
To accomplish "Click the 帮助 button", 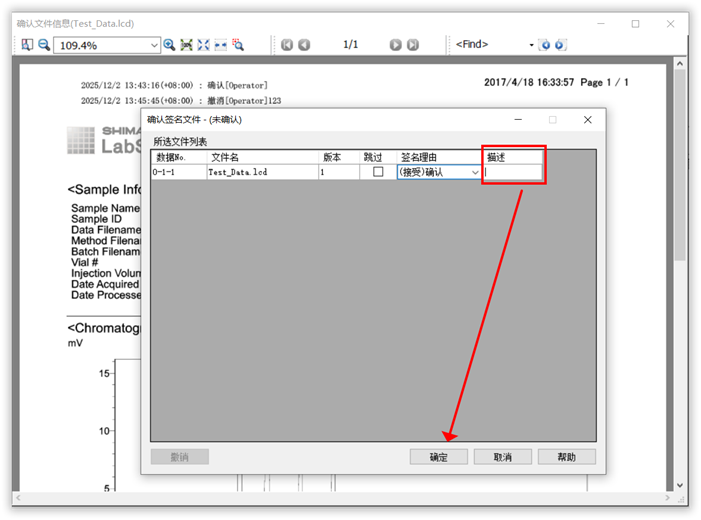I will 566,457.
